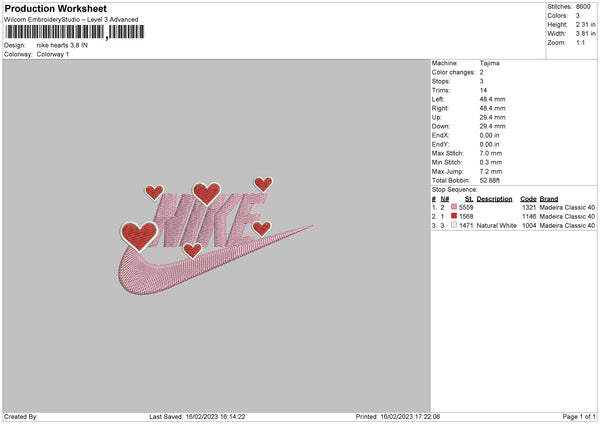Select stitch count 5559 in stop sequence
The width and height of the screenshot is (600, 424).
point(466,207)
